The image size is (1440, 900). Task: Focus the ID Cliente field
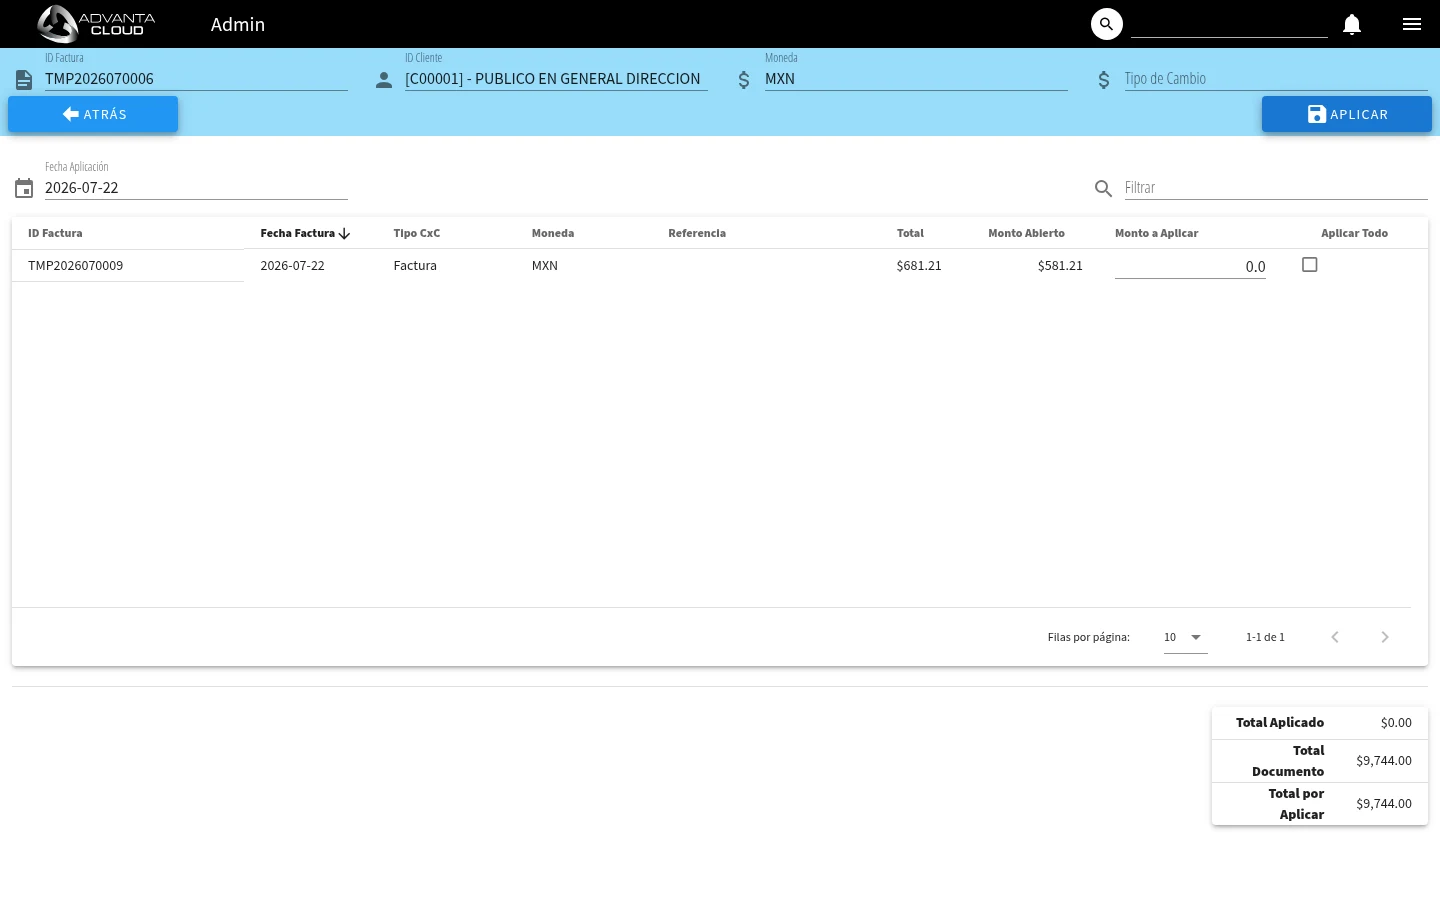556,79
